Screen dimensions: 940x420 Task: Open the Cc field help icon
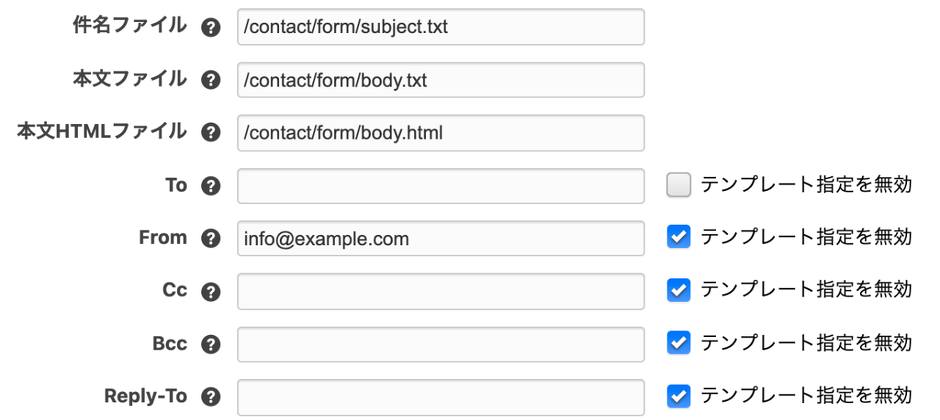210,292
